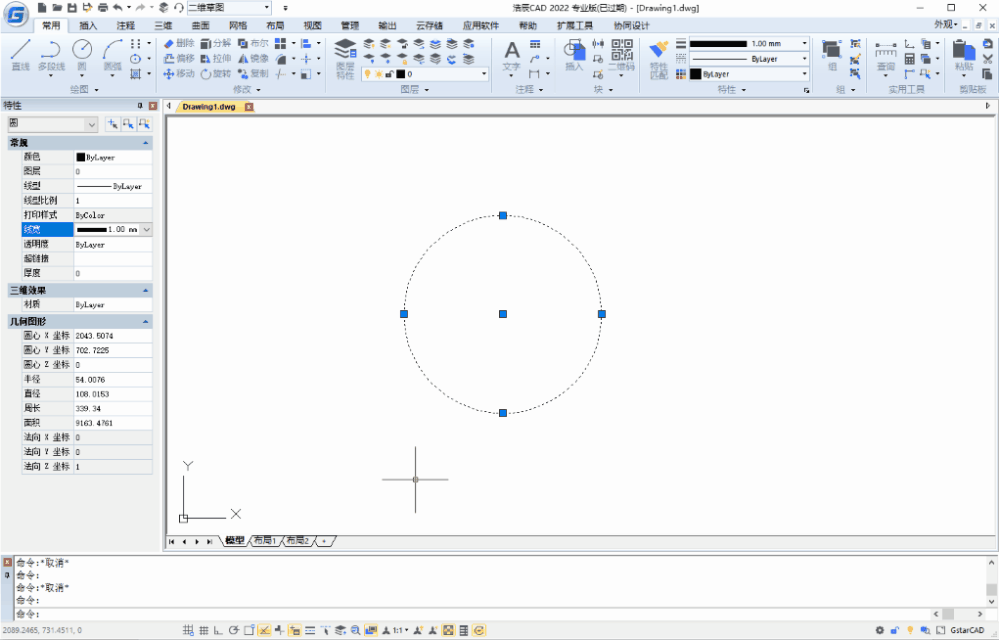Click the print icon in quick access toolbar
999x640 pixels.
103,8
